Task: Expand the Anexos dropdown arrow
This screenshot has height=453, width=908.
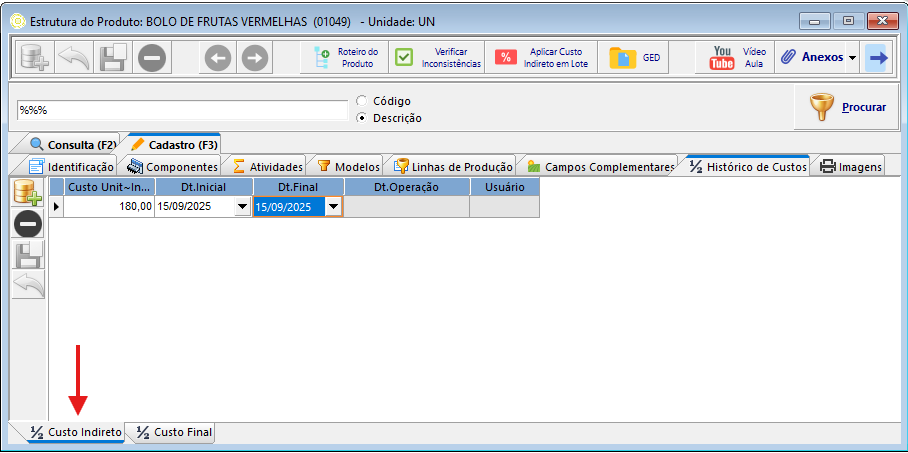Action: (852, 58)
